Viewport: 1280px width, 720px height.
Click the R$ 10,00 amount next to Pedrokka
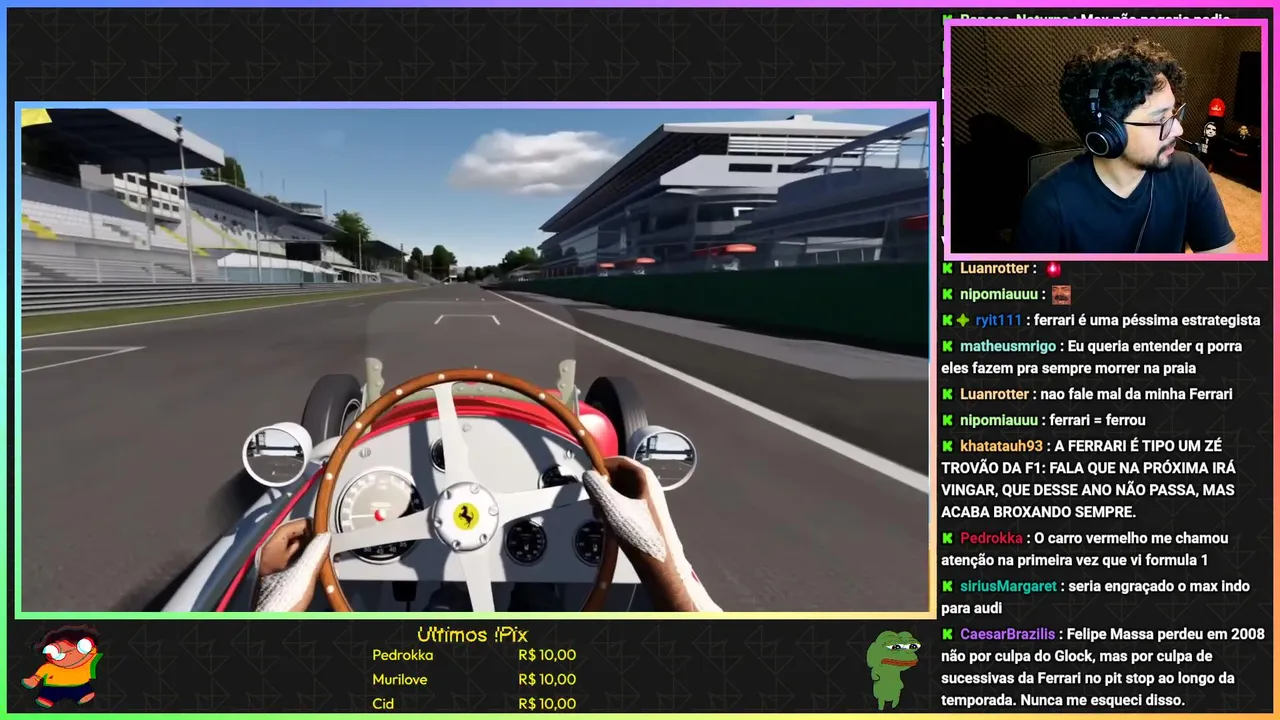coord(547,655)
